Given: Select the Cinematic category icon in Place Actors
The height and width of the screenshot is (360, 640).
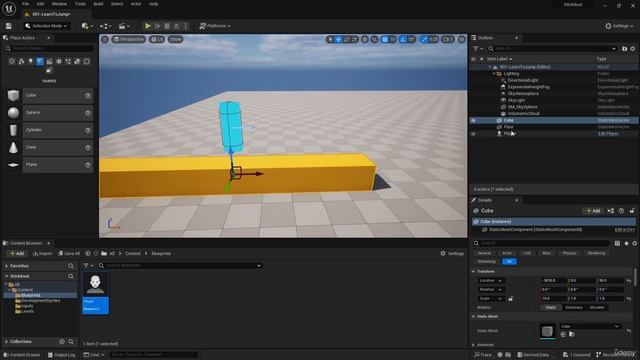Looking at the screenshot, I should [x=49, y=61].
